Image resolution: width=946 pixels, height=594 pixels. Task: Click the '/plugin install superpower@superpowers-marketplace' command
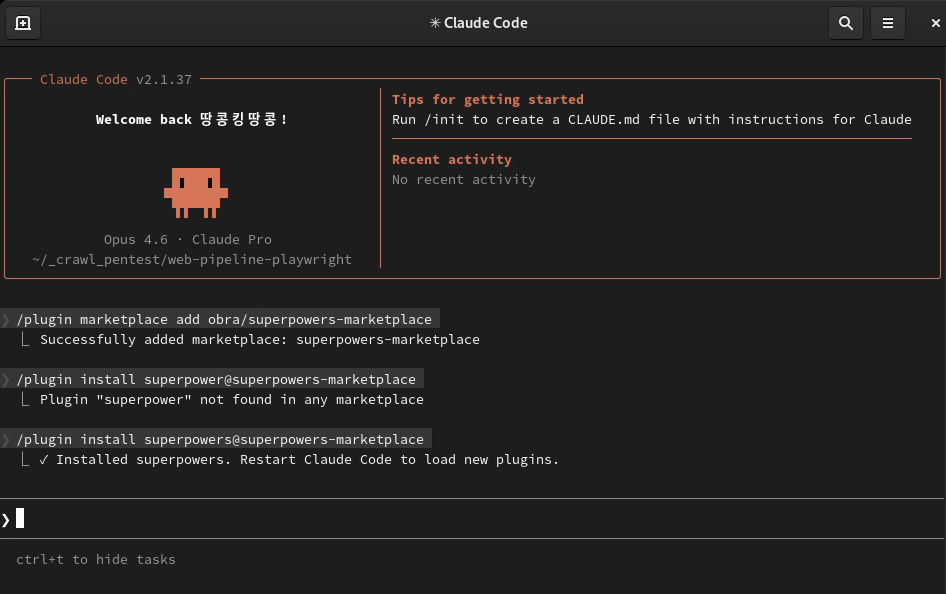pos(216,379)
